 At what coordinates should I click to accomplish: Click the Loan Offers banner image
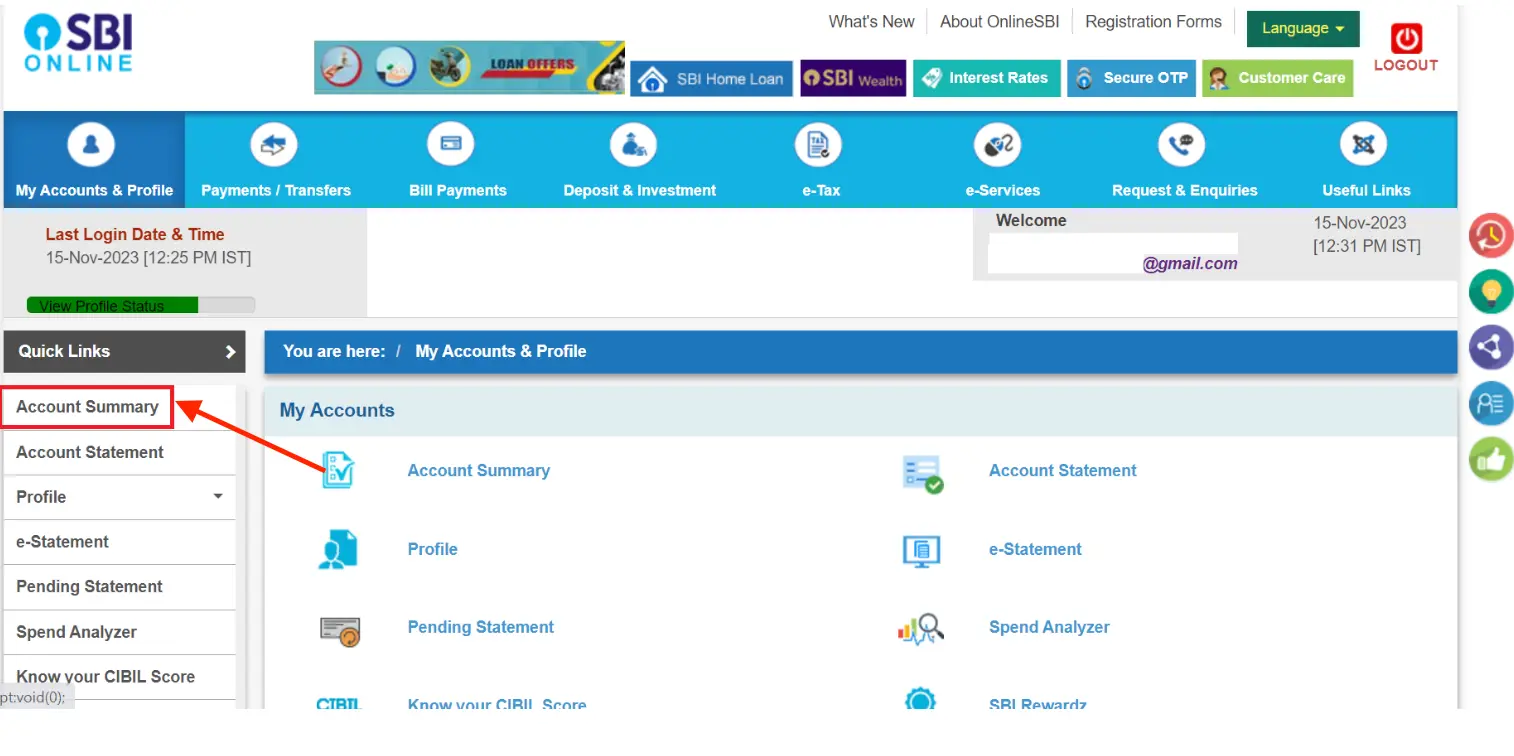coord(469,68)
